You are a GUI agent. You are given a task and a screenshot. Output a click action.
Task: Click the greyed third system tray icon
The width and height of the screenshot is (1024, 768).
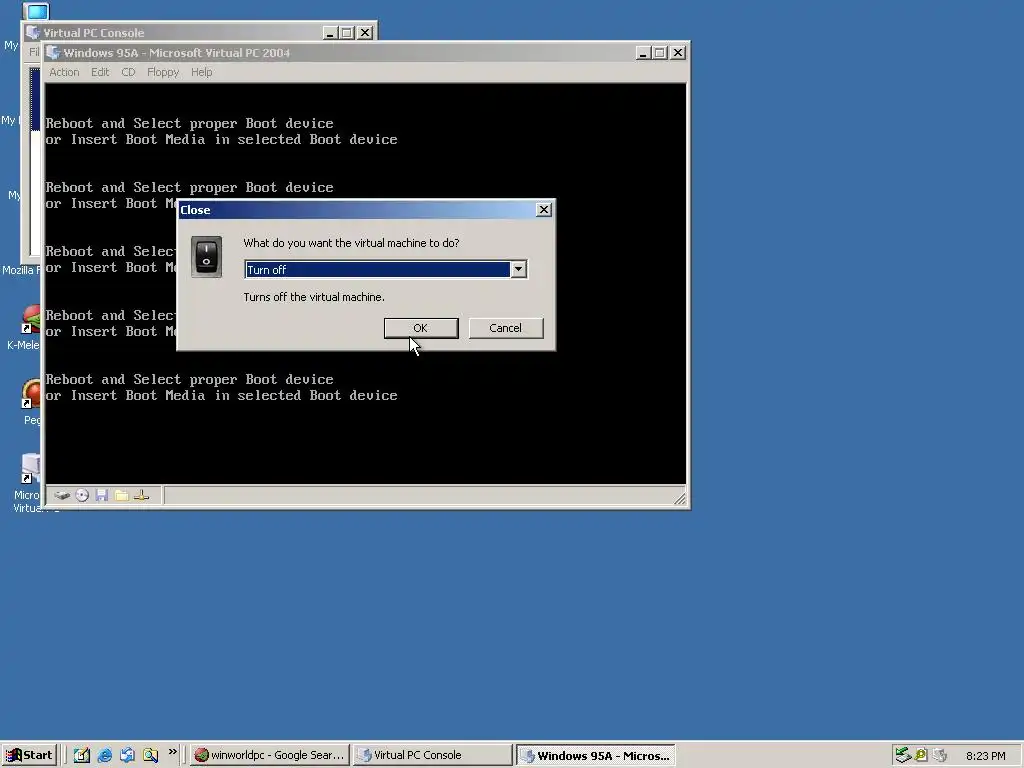coord(940,755)
